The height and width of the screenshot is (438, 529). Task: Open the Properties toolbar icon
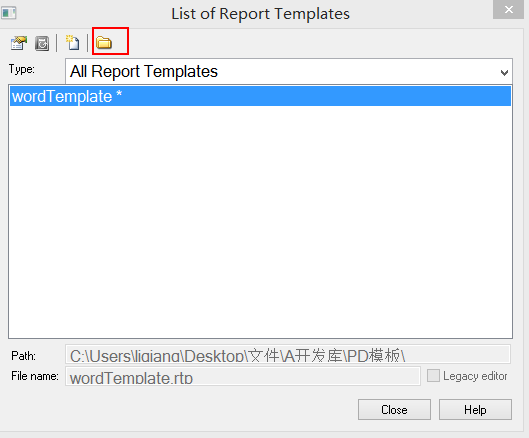(x=18, y=43)
